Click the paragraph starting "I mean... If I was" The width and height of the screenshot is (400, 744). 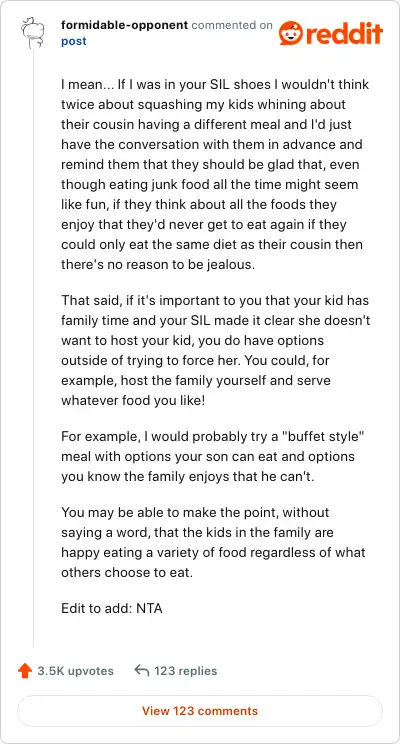214,175
